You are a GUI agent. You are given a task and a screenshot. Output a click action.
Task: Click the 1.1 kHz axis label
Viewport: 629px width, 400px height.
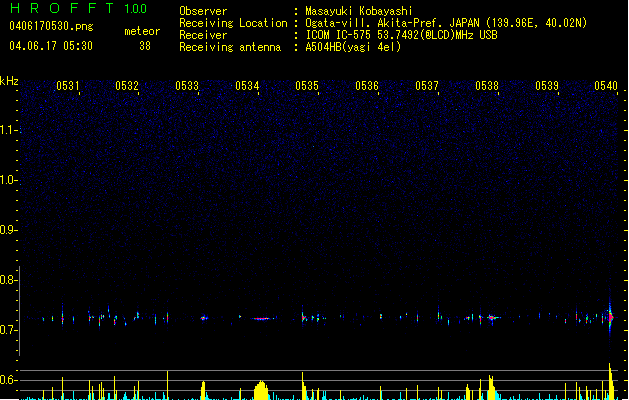(x=8, y=130)
